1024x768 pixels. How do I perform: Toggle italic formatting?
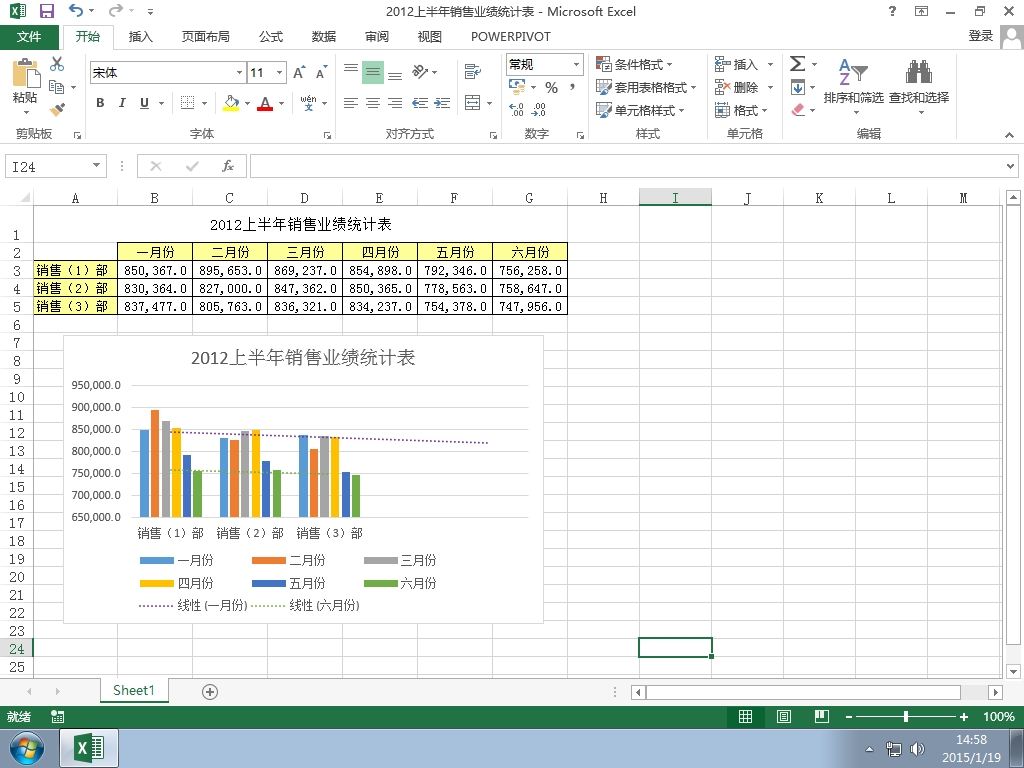click(x=122, y=103)
